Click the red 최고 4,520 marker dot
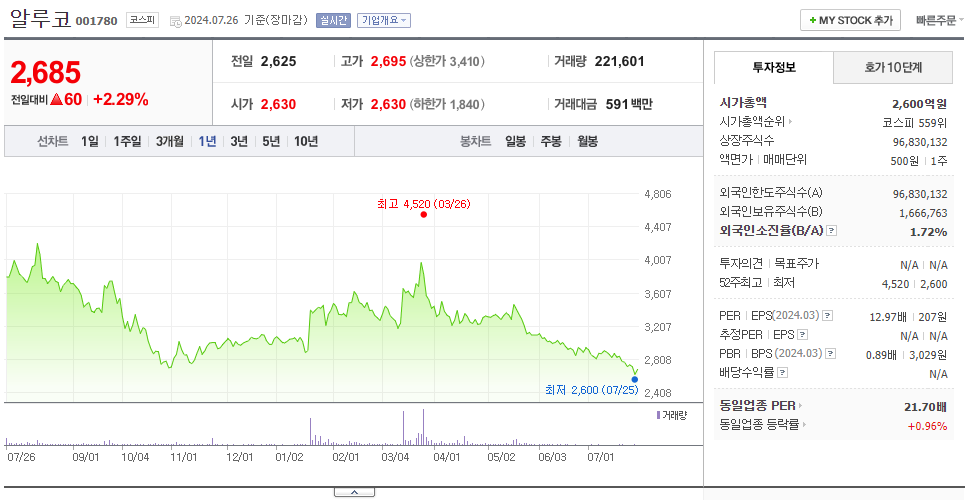Image resolution: width=968 pixels, height=500 pixels. [x=424, y=214]
